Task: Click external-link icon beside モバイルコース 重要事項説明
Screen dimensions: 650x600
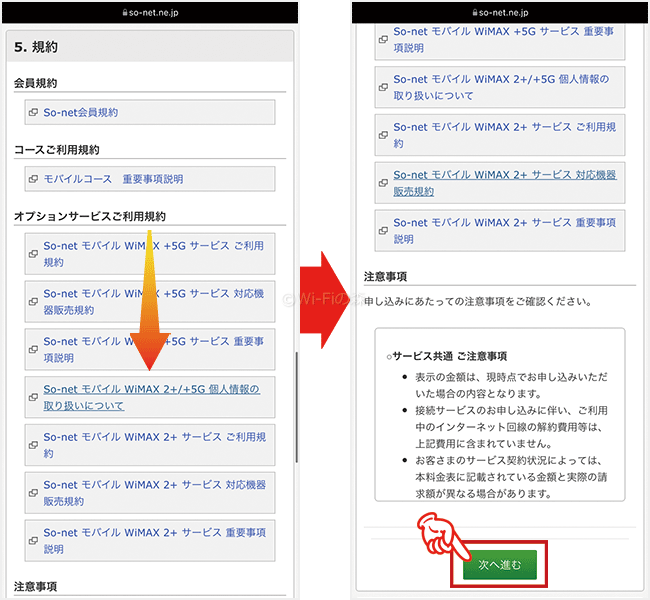Action: [x=33, y=179]
